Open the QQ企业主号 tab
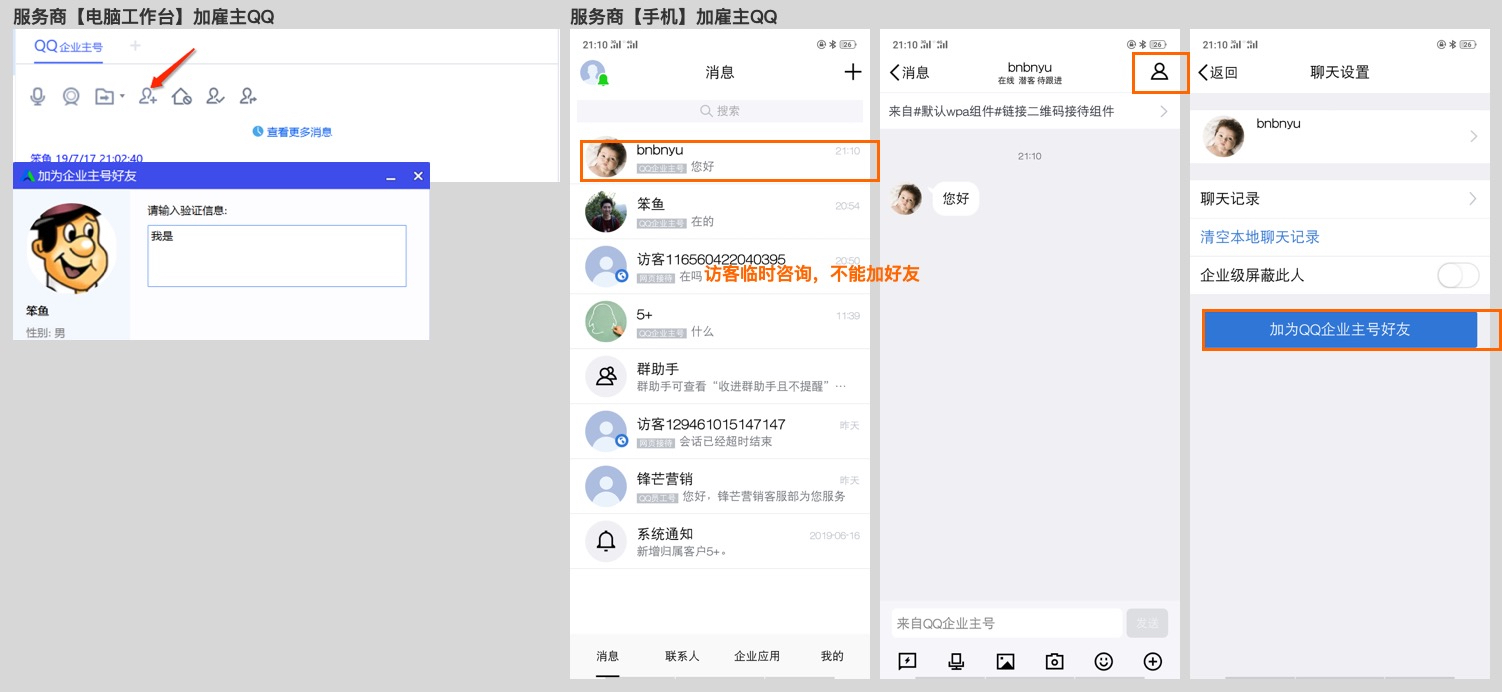The image size is (1502, 692). [68, 46]
